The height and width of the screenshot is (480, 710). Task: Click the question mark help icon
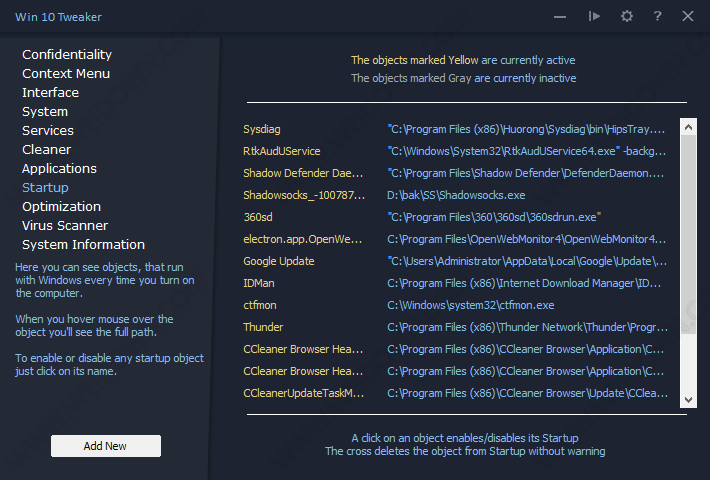click(x=657, y=16)
